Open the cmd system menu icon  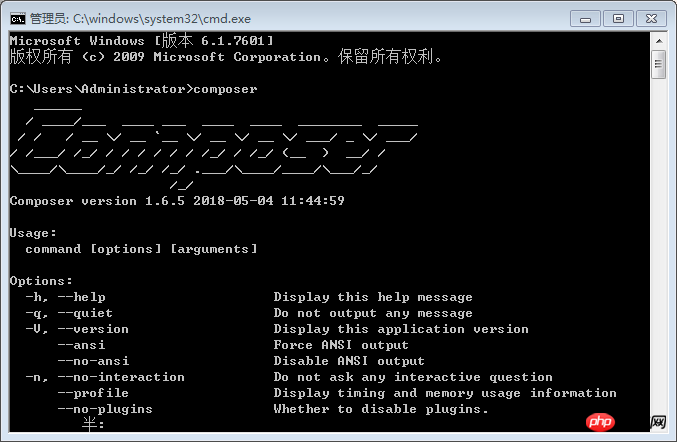(x=18, y=19)
